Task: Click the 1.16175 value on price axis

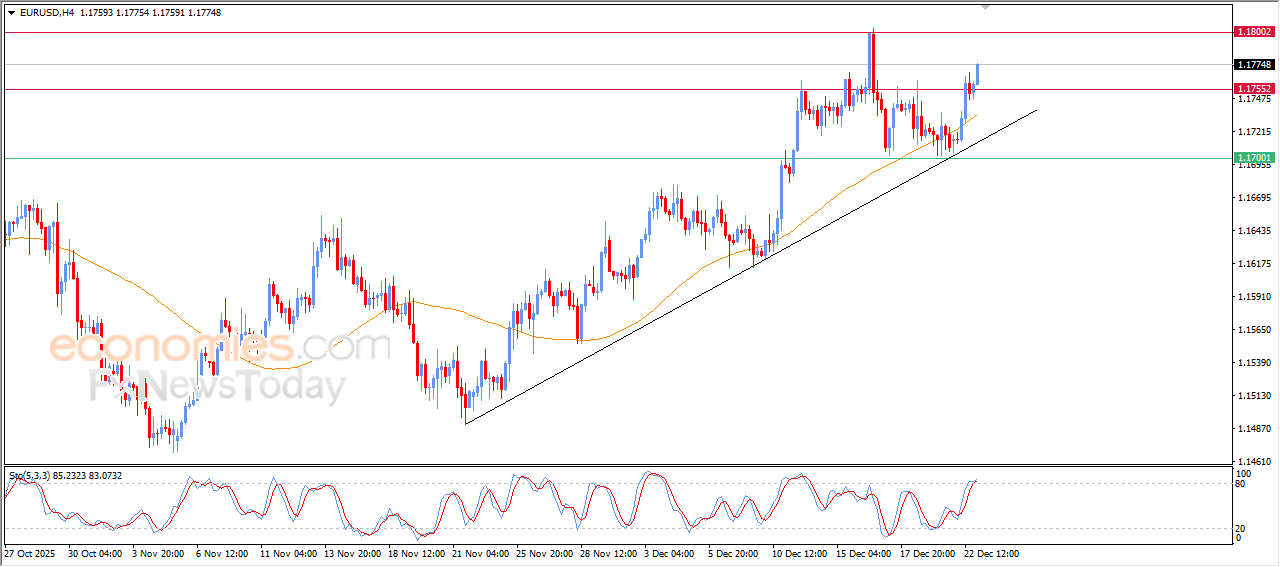Action: point(1254,264)
